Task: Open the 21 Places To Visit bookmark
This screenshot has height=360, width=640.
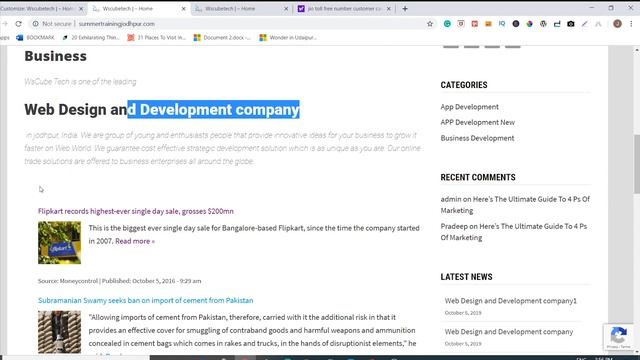Action: 156,38
